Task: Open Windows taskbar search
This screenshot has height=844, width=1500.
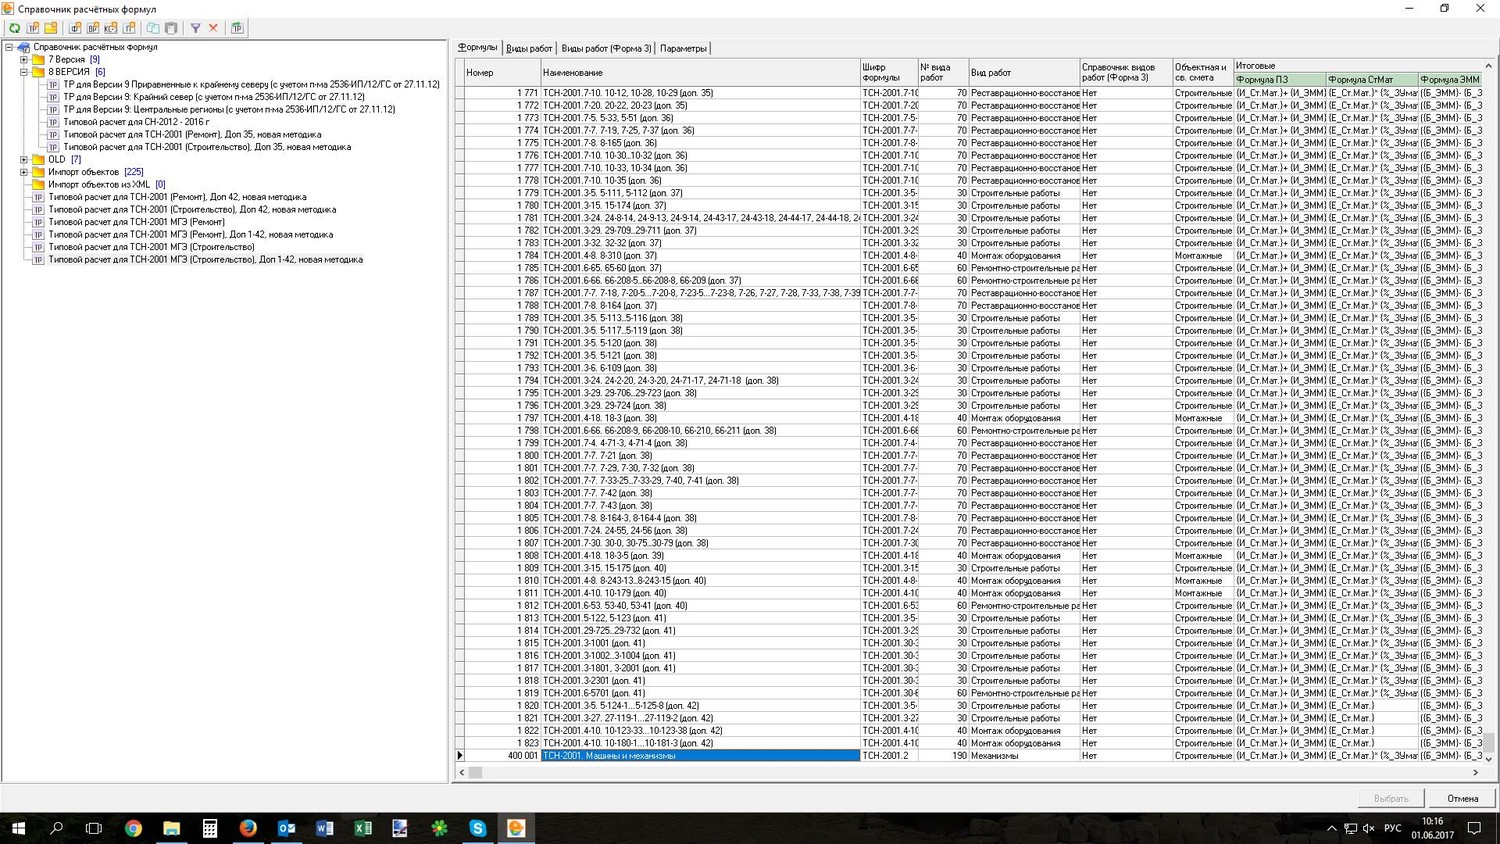Action: (x=56, y=828)
